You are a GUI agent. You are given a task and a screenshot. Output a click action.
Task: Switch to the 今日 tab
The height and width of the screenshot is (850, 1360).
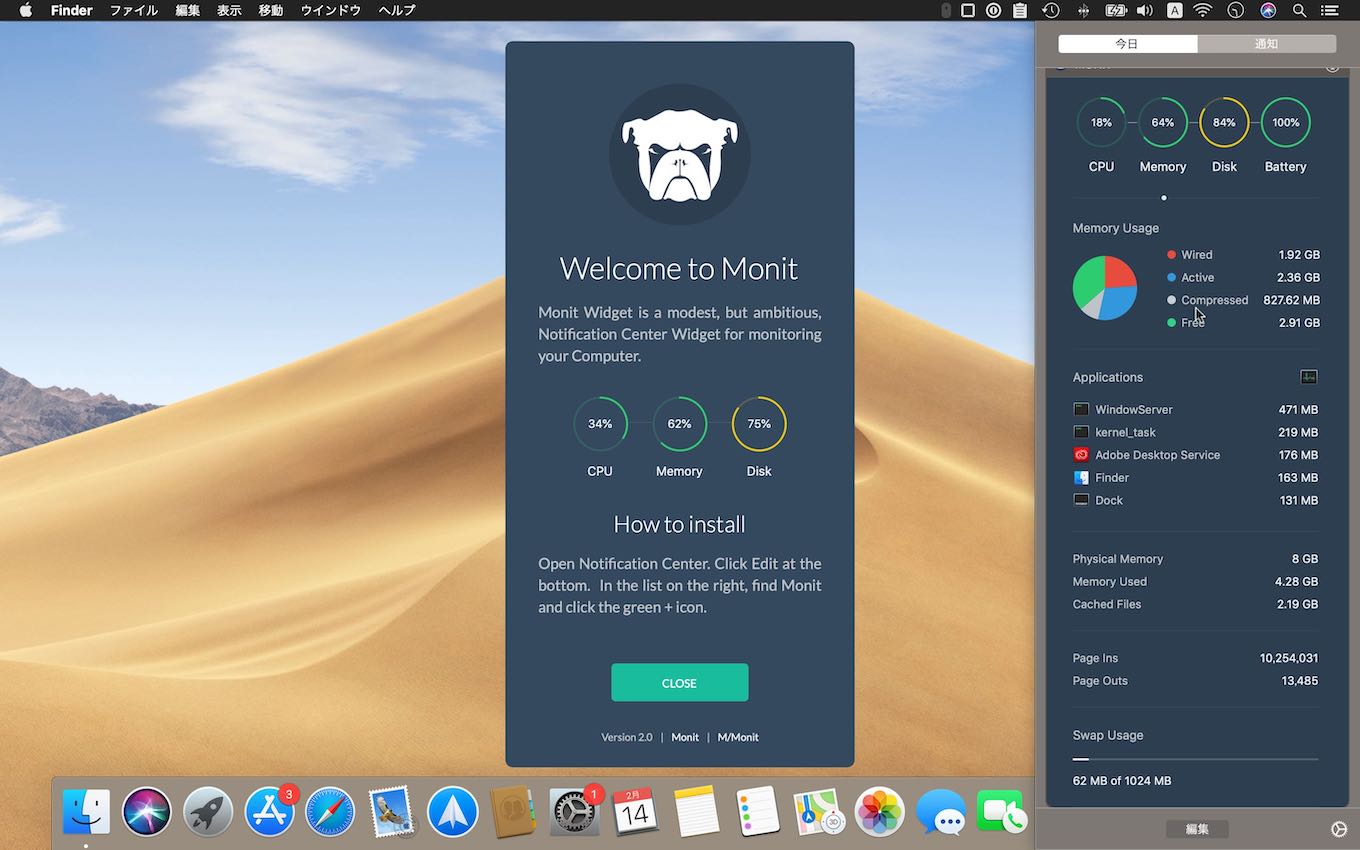(1128, 44)
